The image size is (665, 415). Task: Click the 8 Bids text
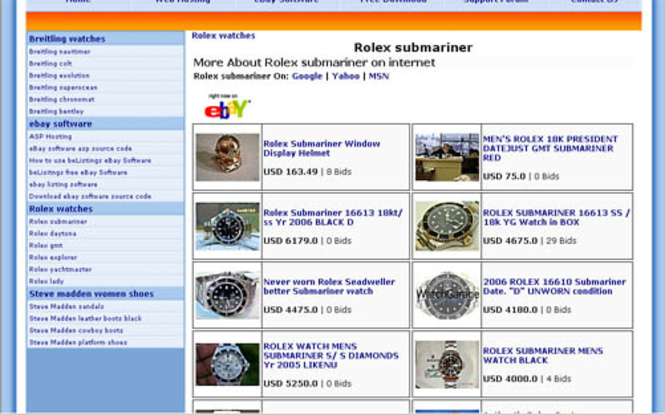[x=338, y=172]
